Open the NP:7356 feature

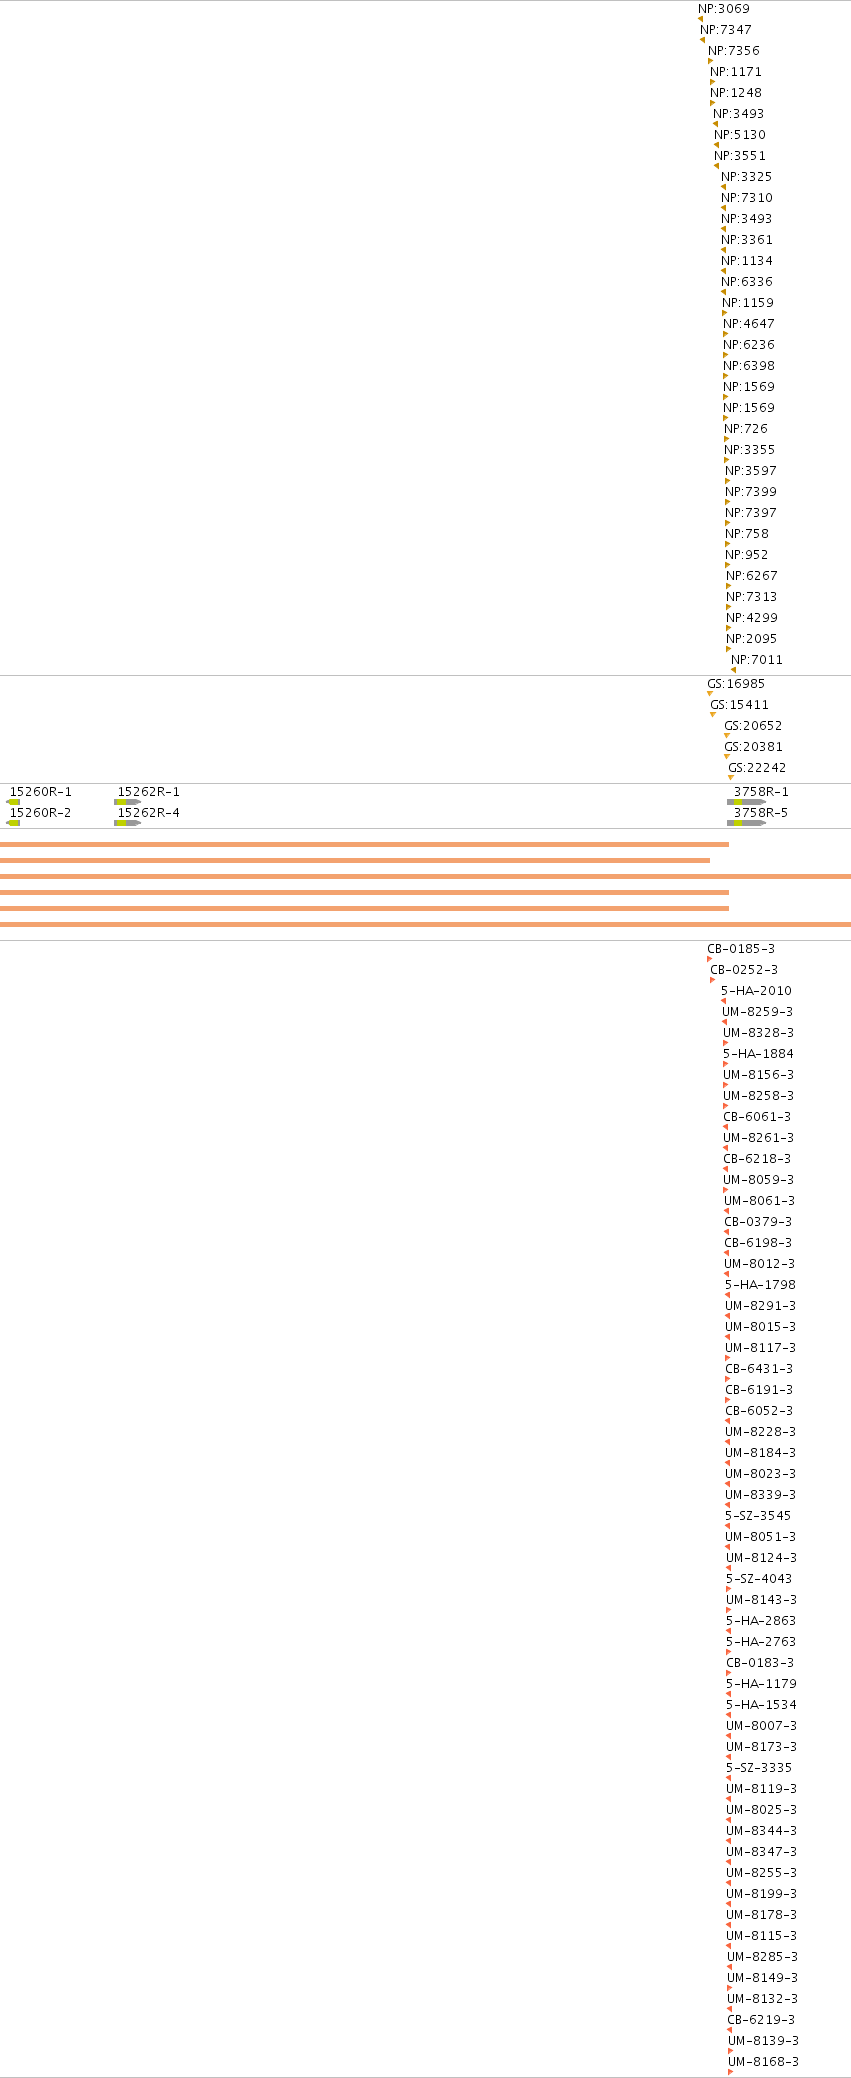click(734, 51)
